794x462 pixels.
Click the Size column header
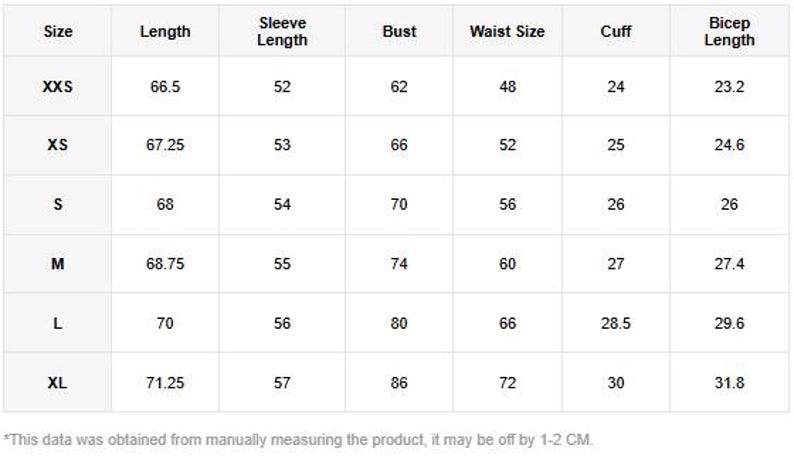pos(58,31)
